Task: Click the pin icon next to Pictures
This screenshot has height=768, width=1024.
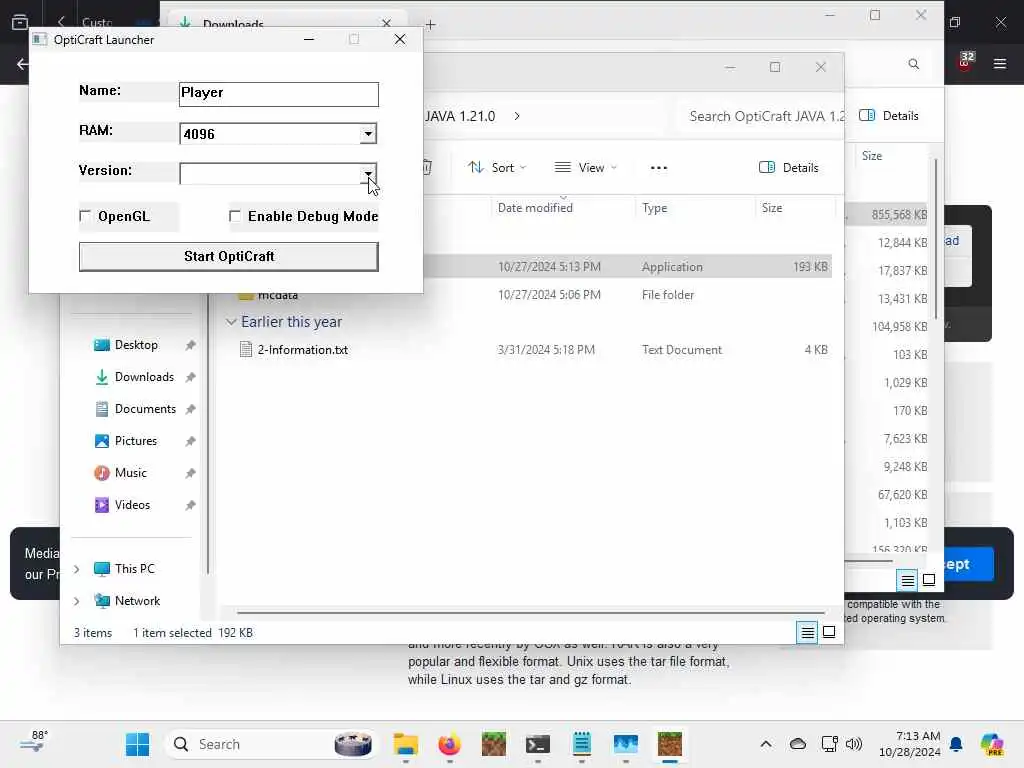Action: pyautogui.click(x=190, y=441)
